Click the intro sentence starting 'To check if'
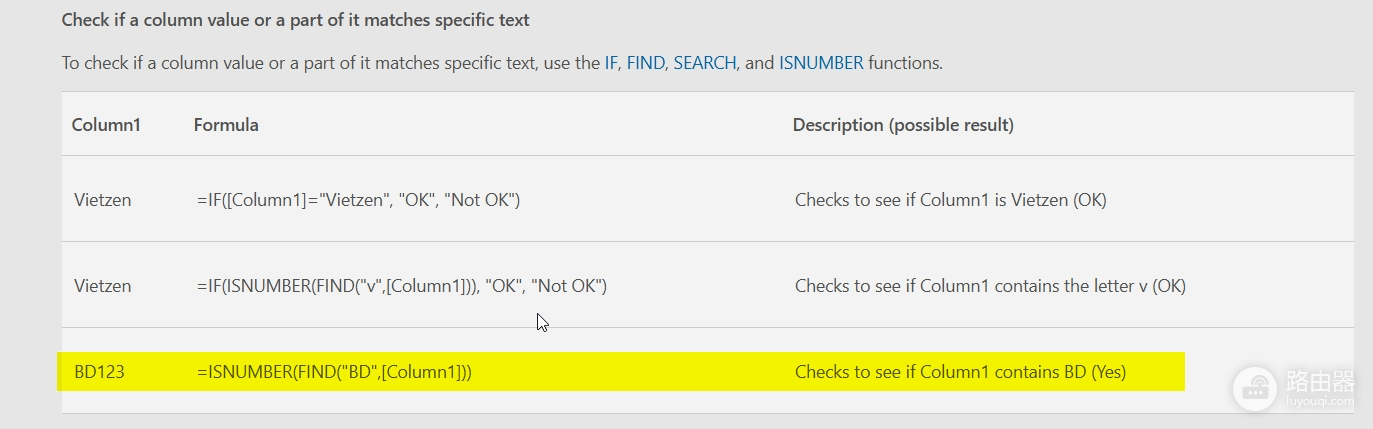Viewport: 1373px width, 429px height. (x=502, y=62)
